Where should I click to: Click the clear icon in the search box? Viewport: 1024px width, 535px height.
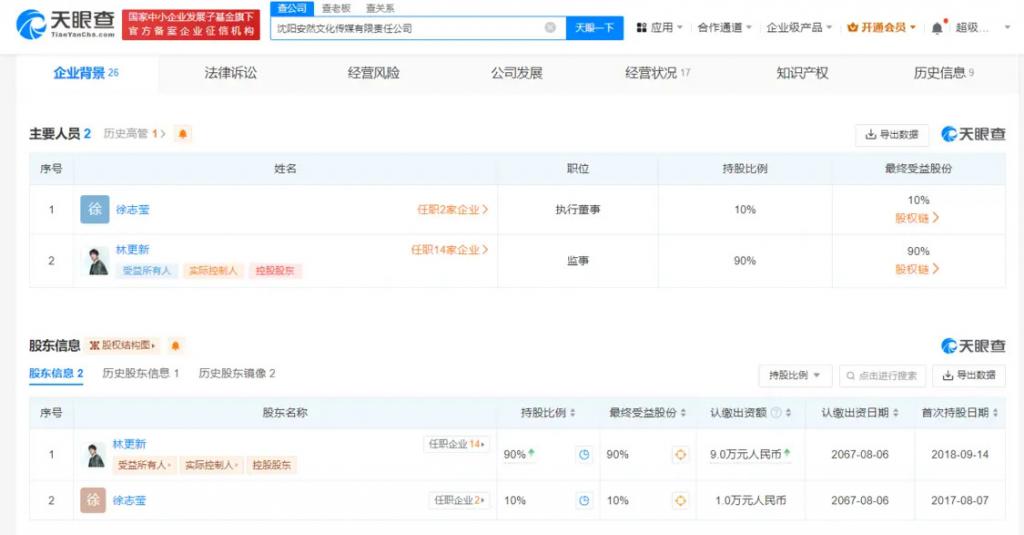(x=550, y=28)
